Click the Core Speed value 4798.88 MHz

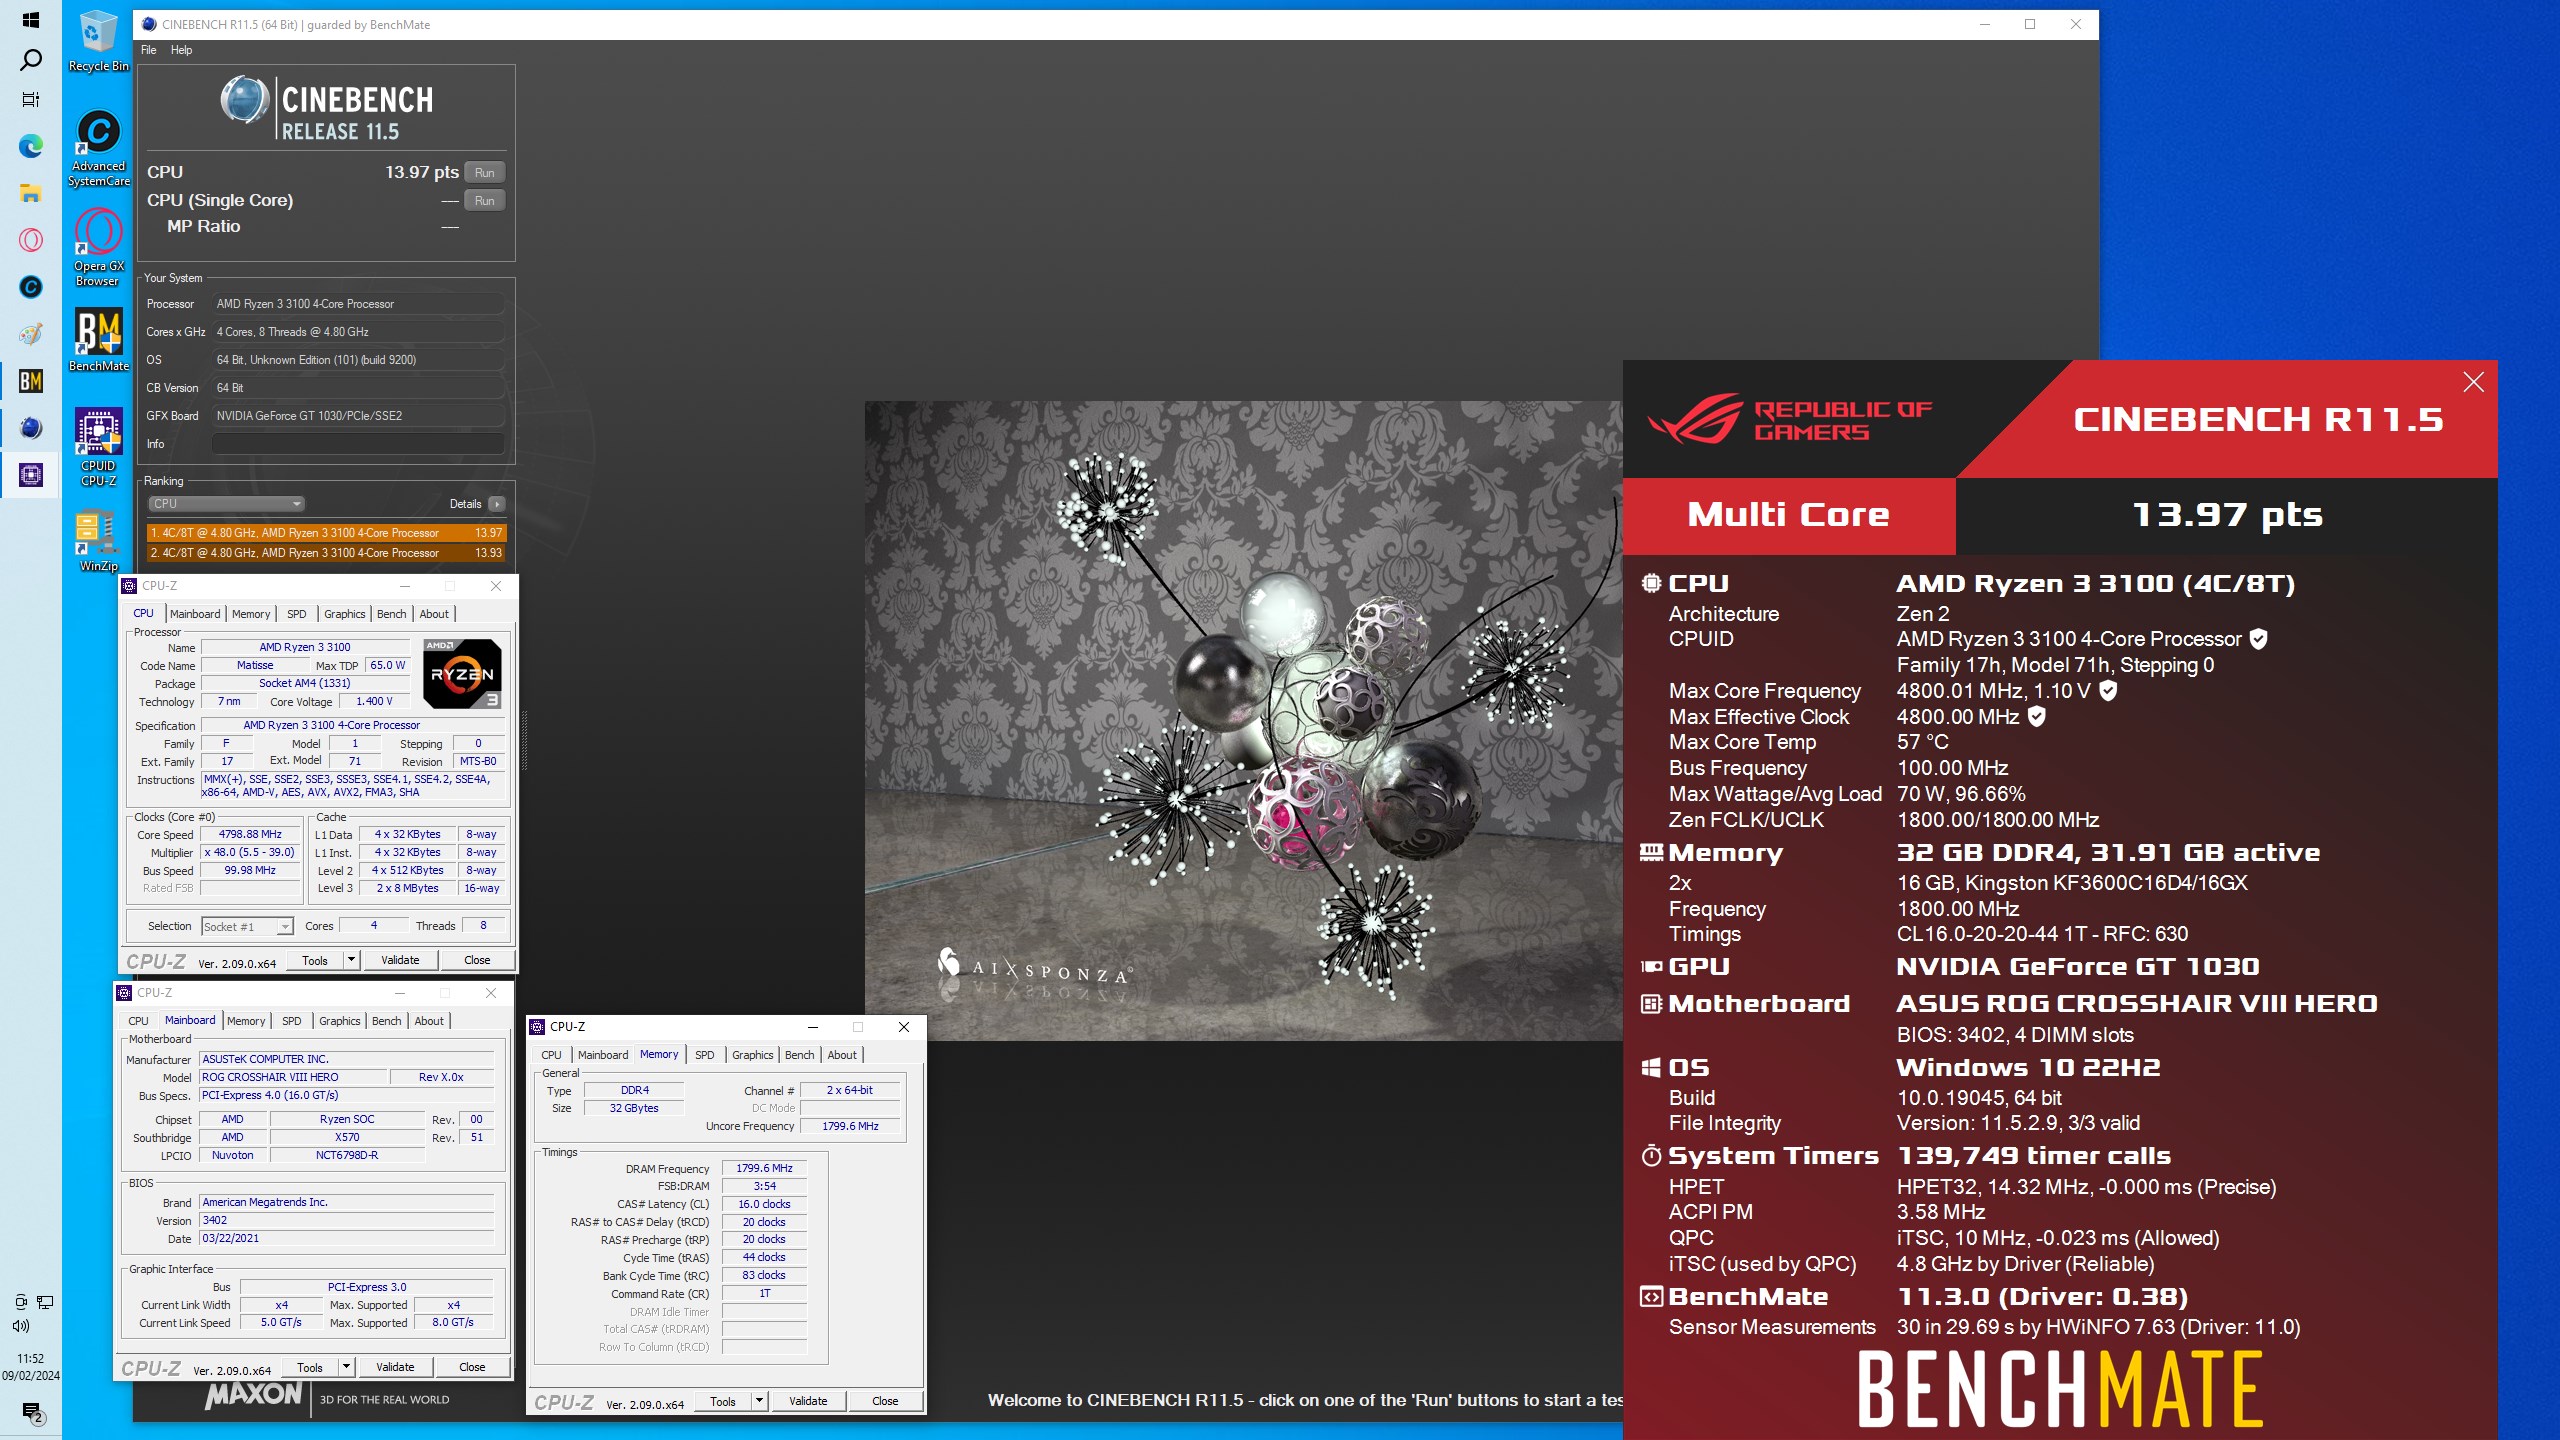(250, 835)
